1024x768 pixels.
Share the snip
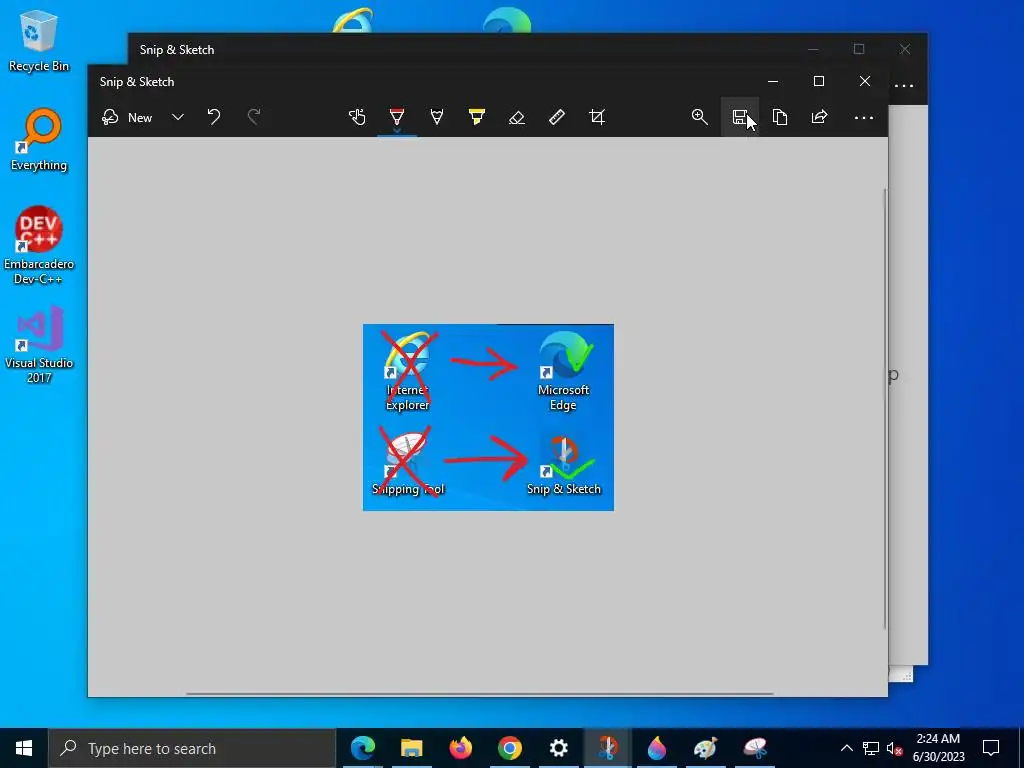point(820,117)
